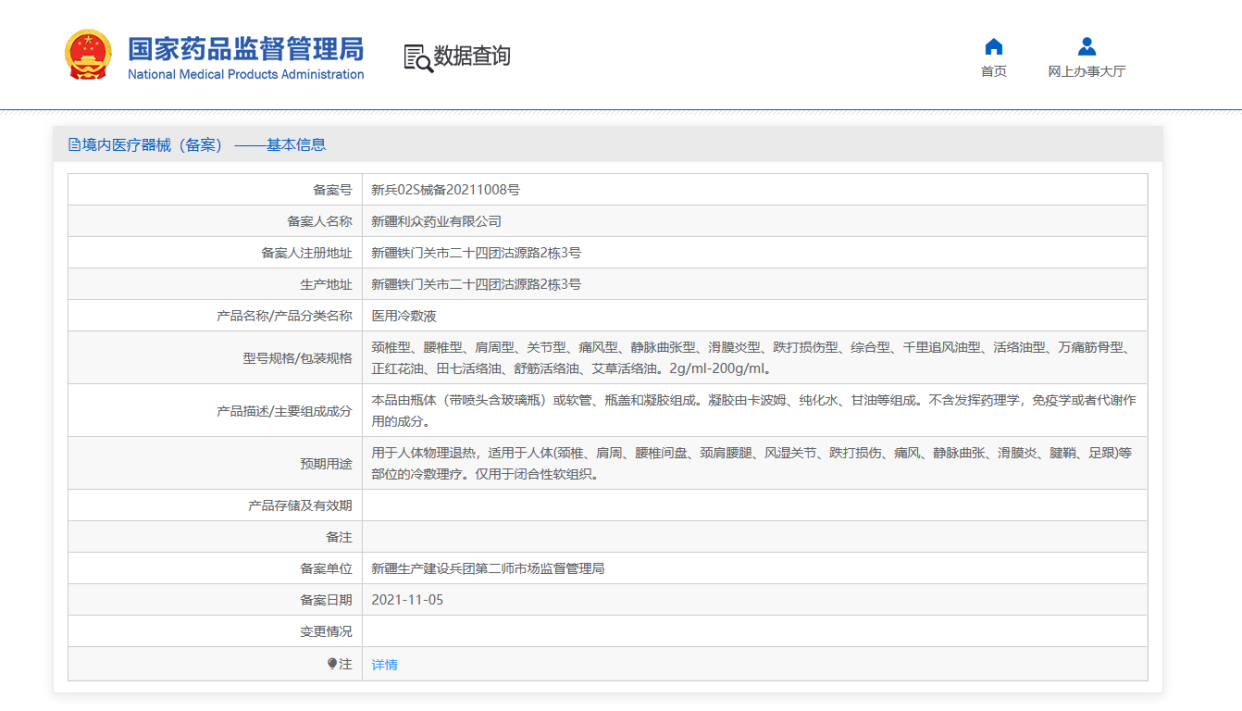Click the 备案日期 value 2021-11-05
Viewport: 1242px width, 711px height.
coord(407,600)
